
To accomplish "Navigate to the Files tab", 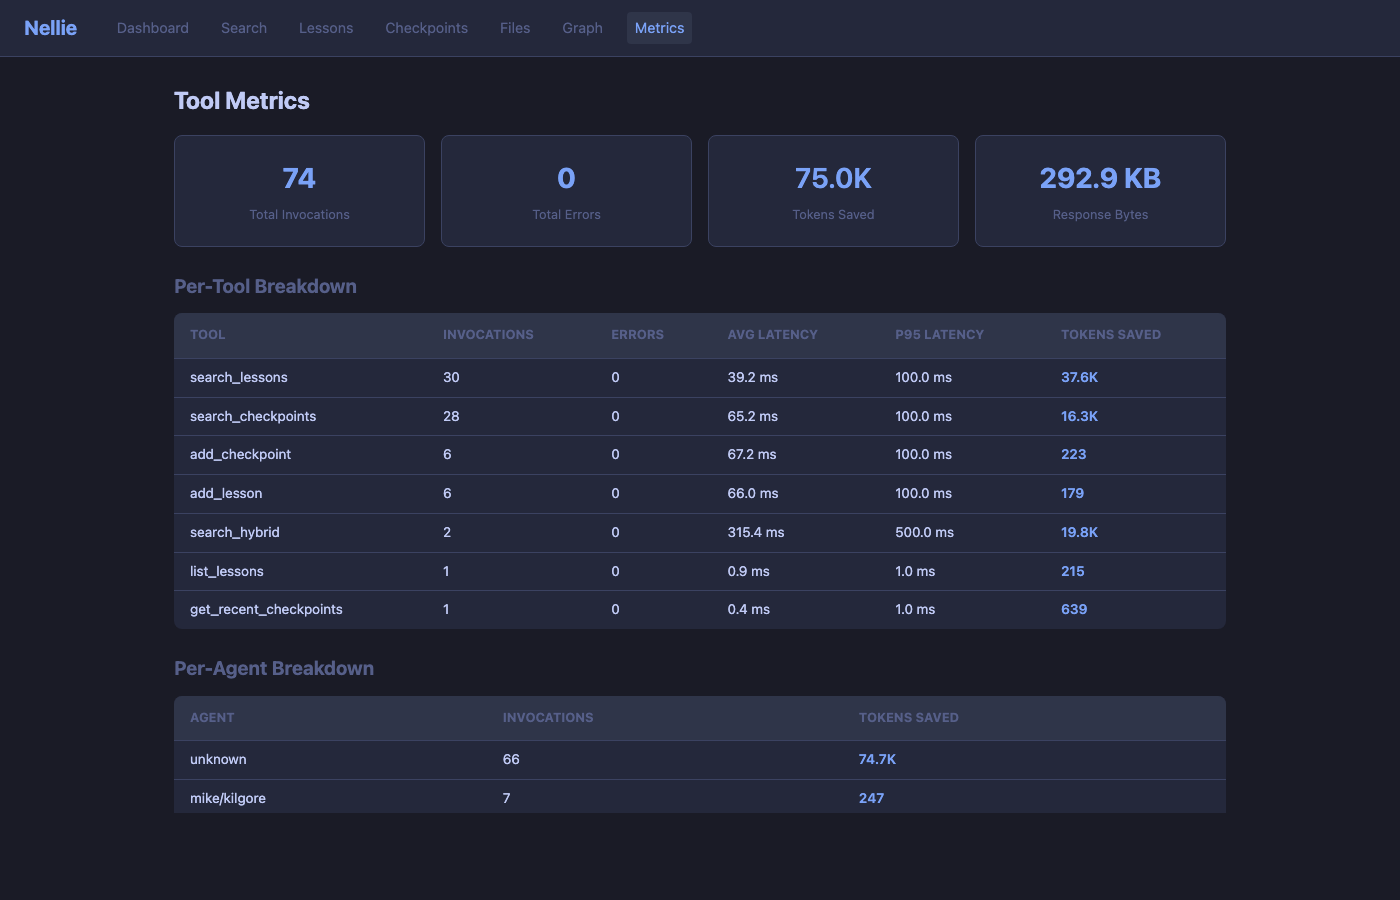I will [x=514, y=28].
